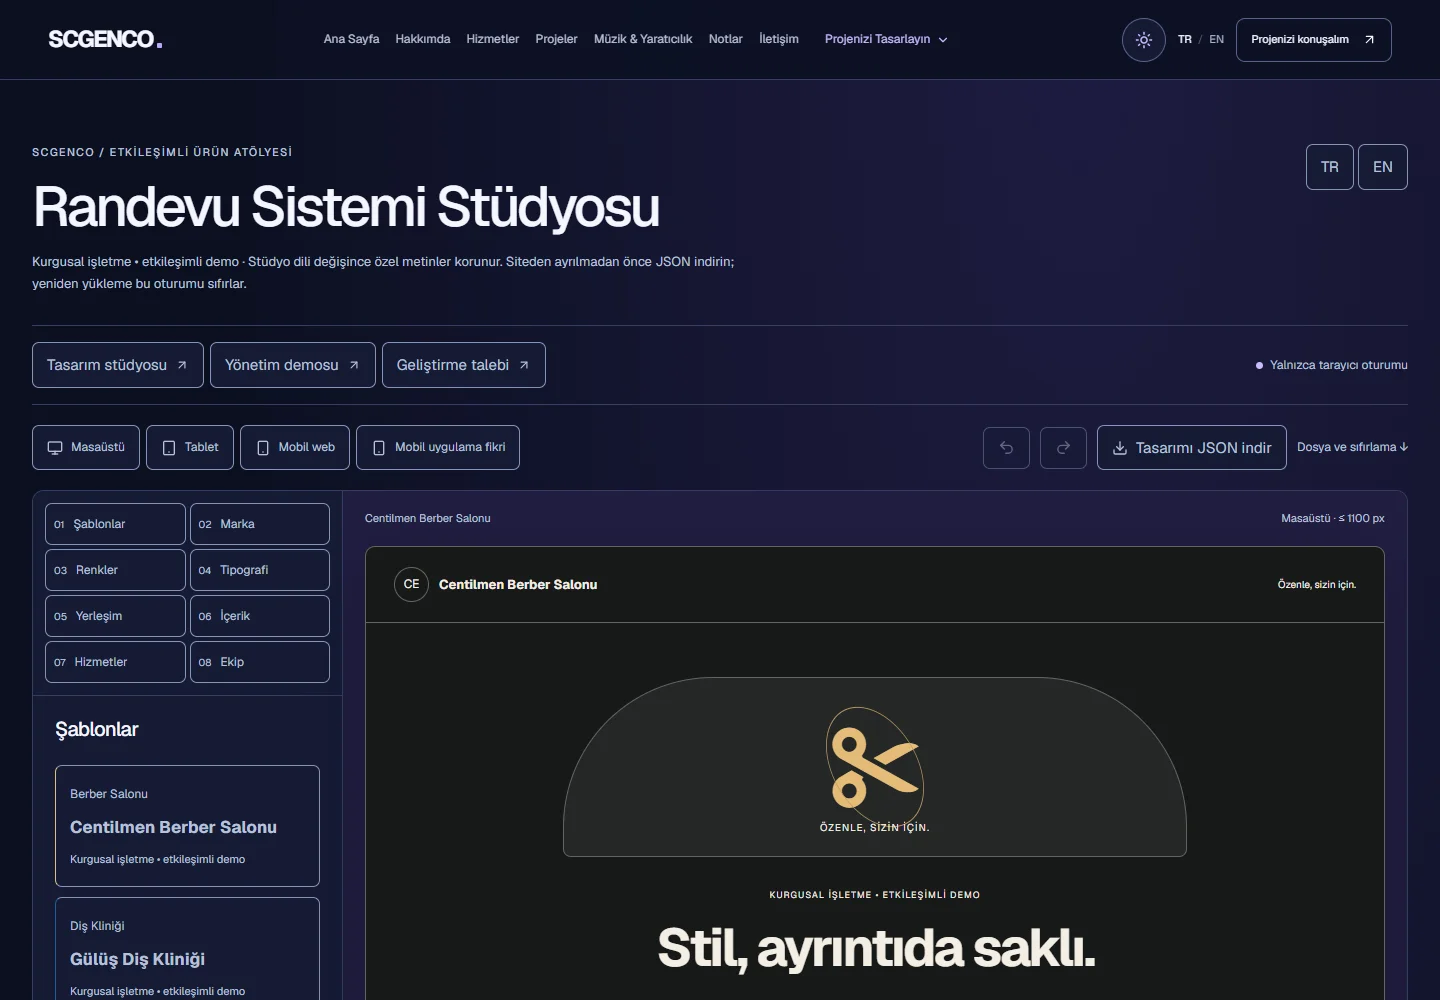This screenshot has width=1440, height=1000.
Task: Switch preview to Masaüstü device
Action: pyautogui.click(x=86, y=448)
